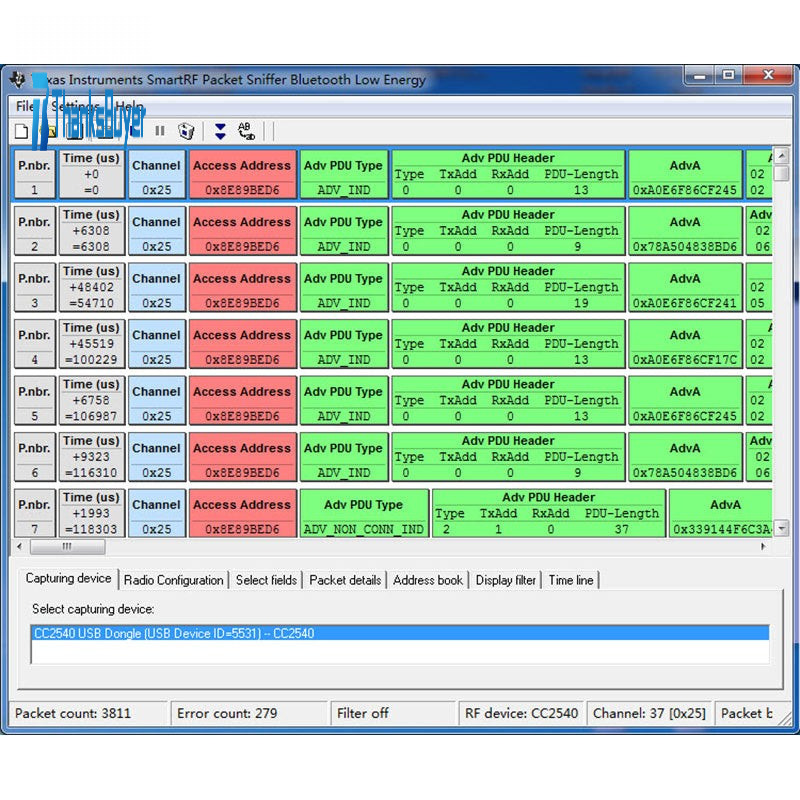Select packet number 1 cell
The height and width of the screenshot is (800, 800).
(34, 173)
